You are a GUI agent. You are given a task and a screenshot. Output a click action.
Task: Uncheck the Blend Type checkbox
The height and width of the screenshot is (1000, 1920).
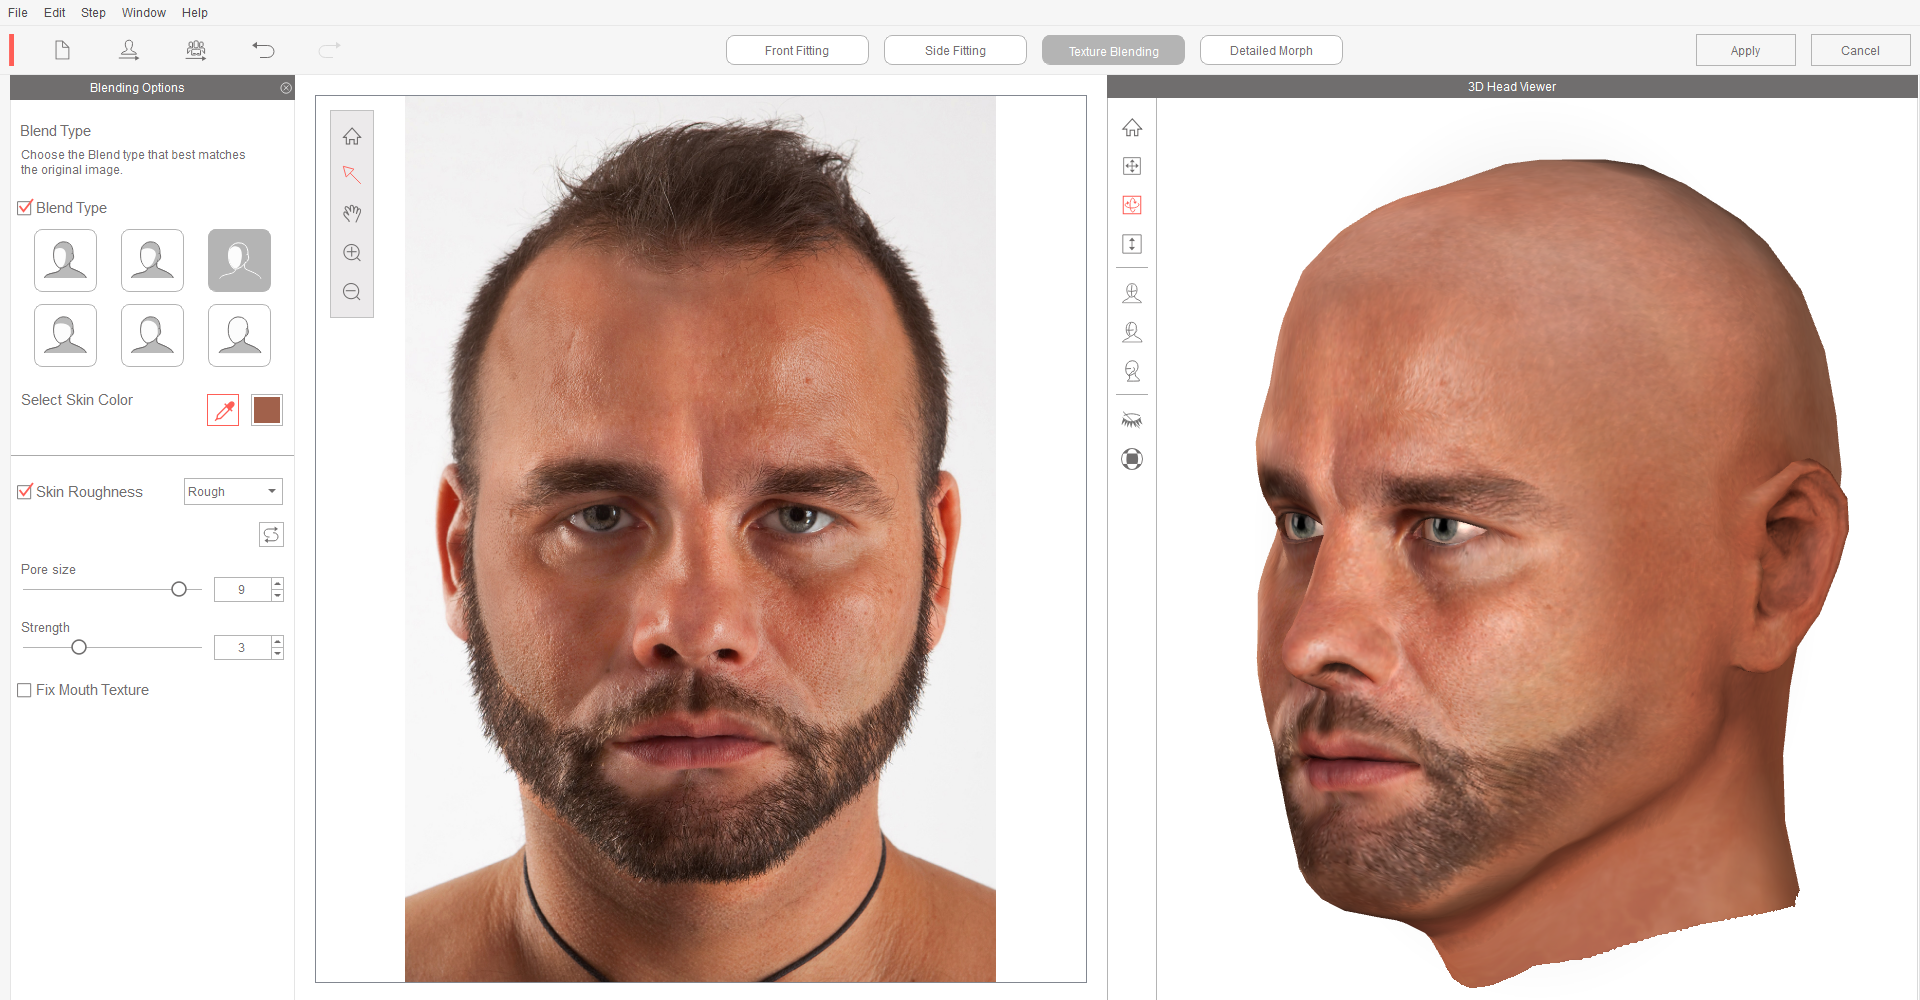coord(25,208)
